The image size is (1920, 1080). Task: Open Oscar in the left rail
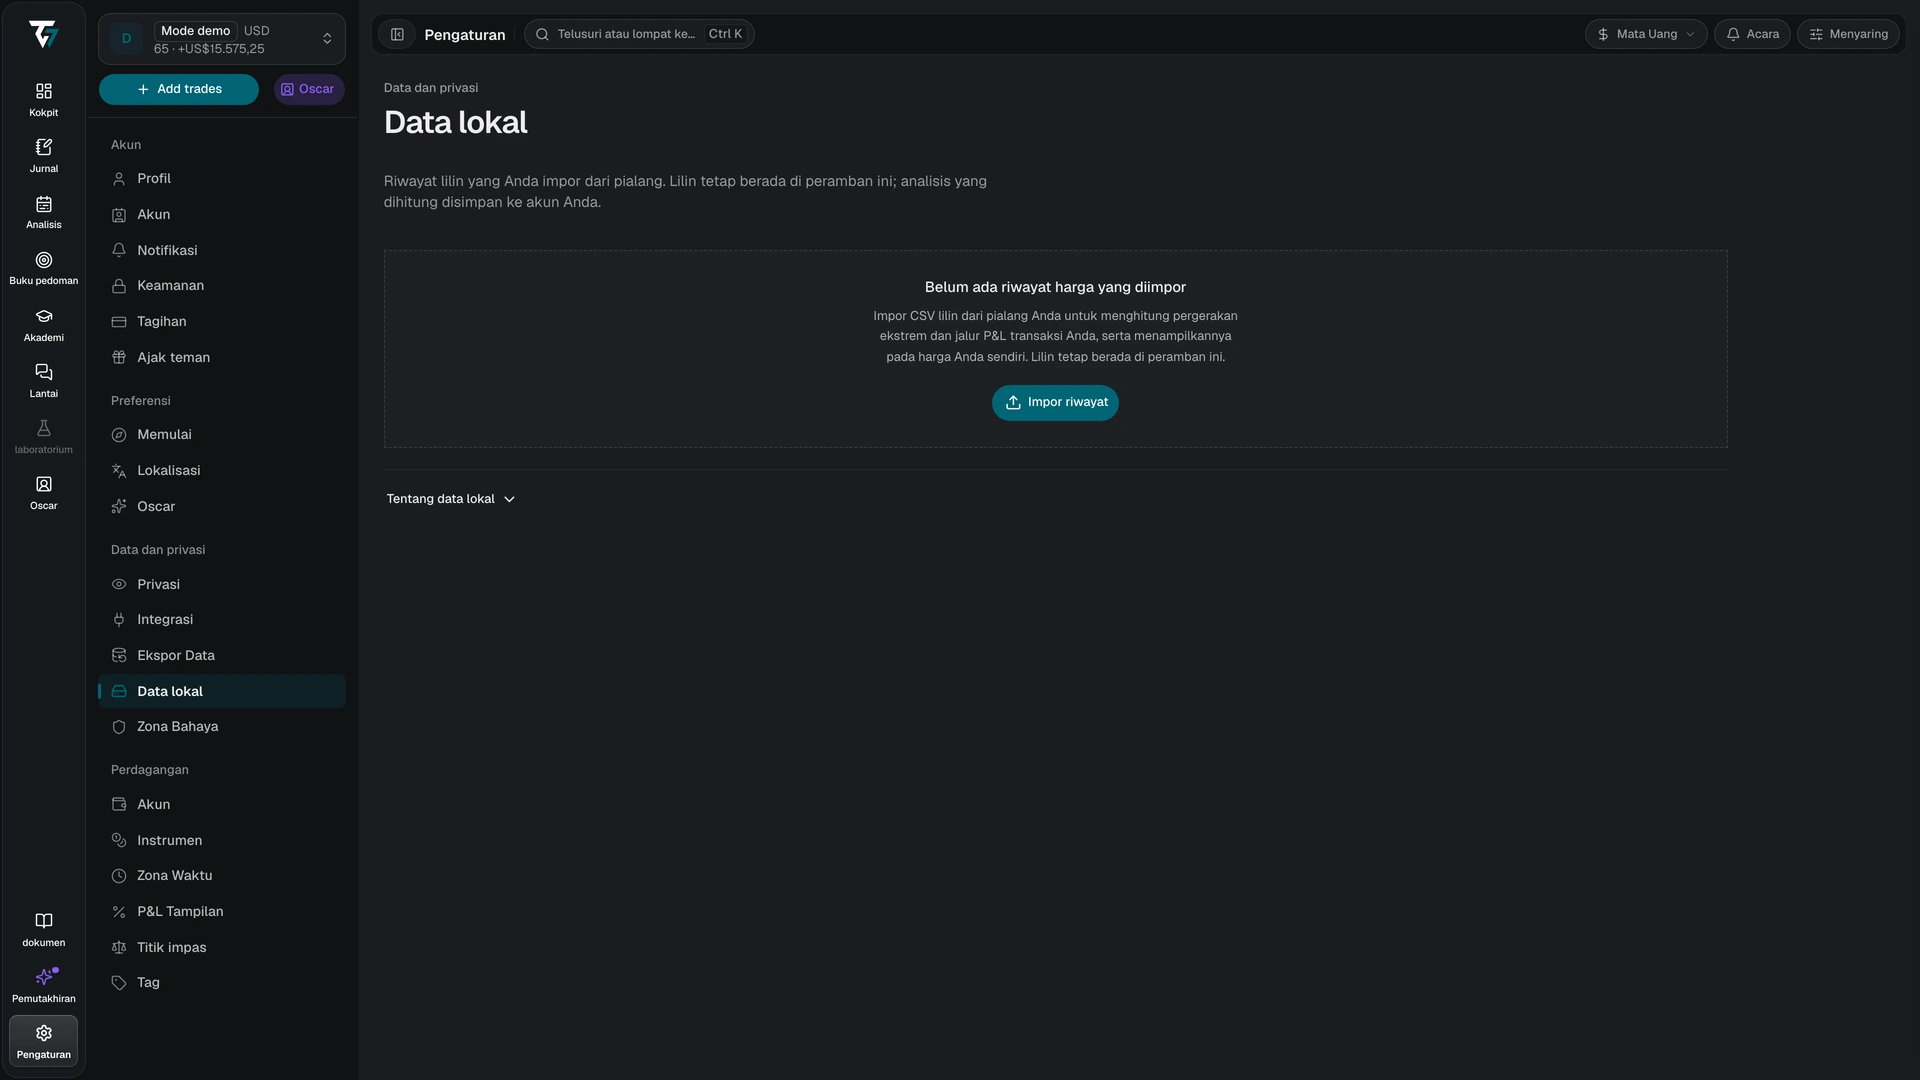pos(43,493)
